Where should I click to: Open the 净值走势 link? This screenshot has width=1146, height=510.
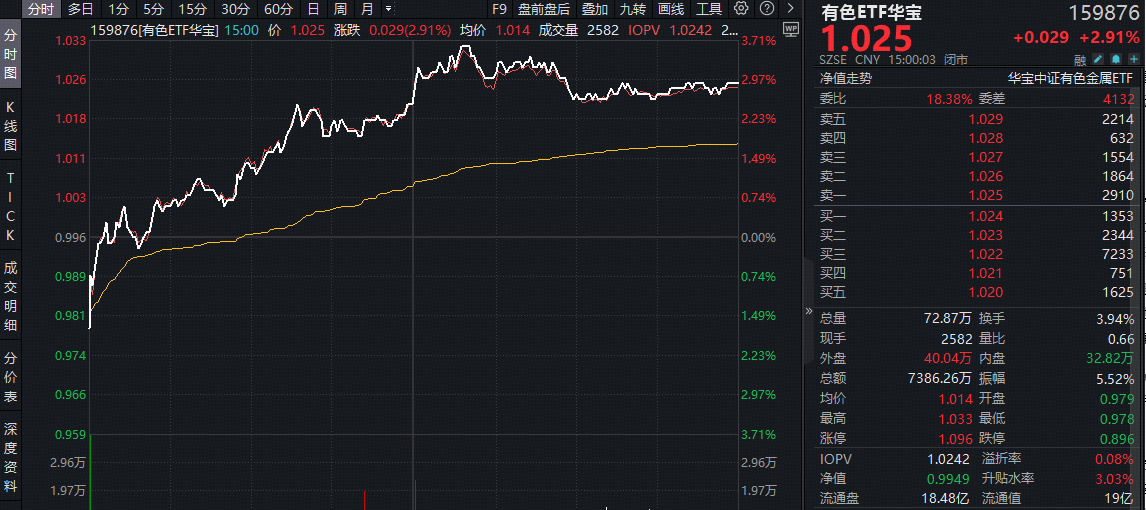(846, 78)
